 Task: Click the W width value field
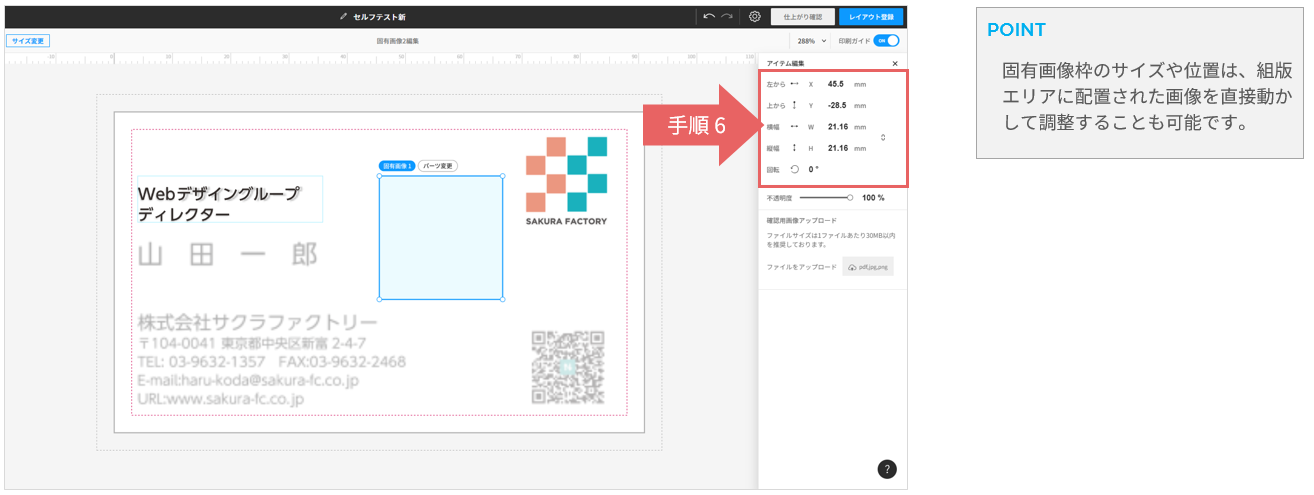[x=838, y=127]
